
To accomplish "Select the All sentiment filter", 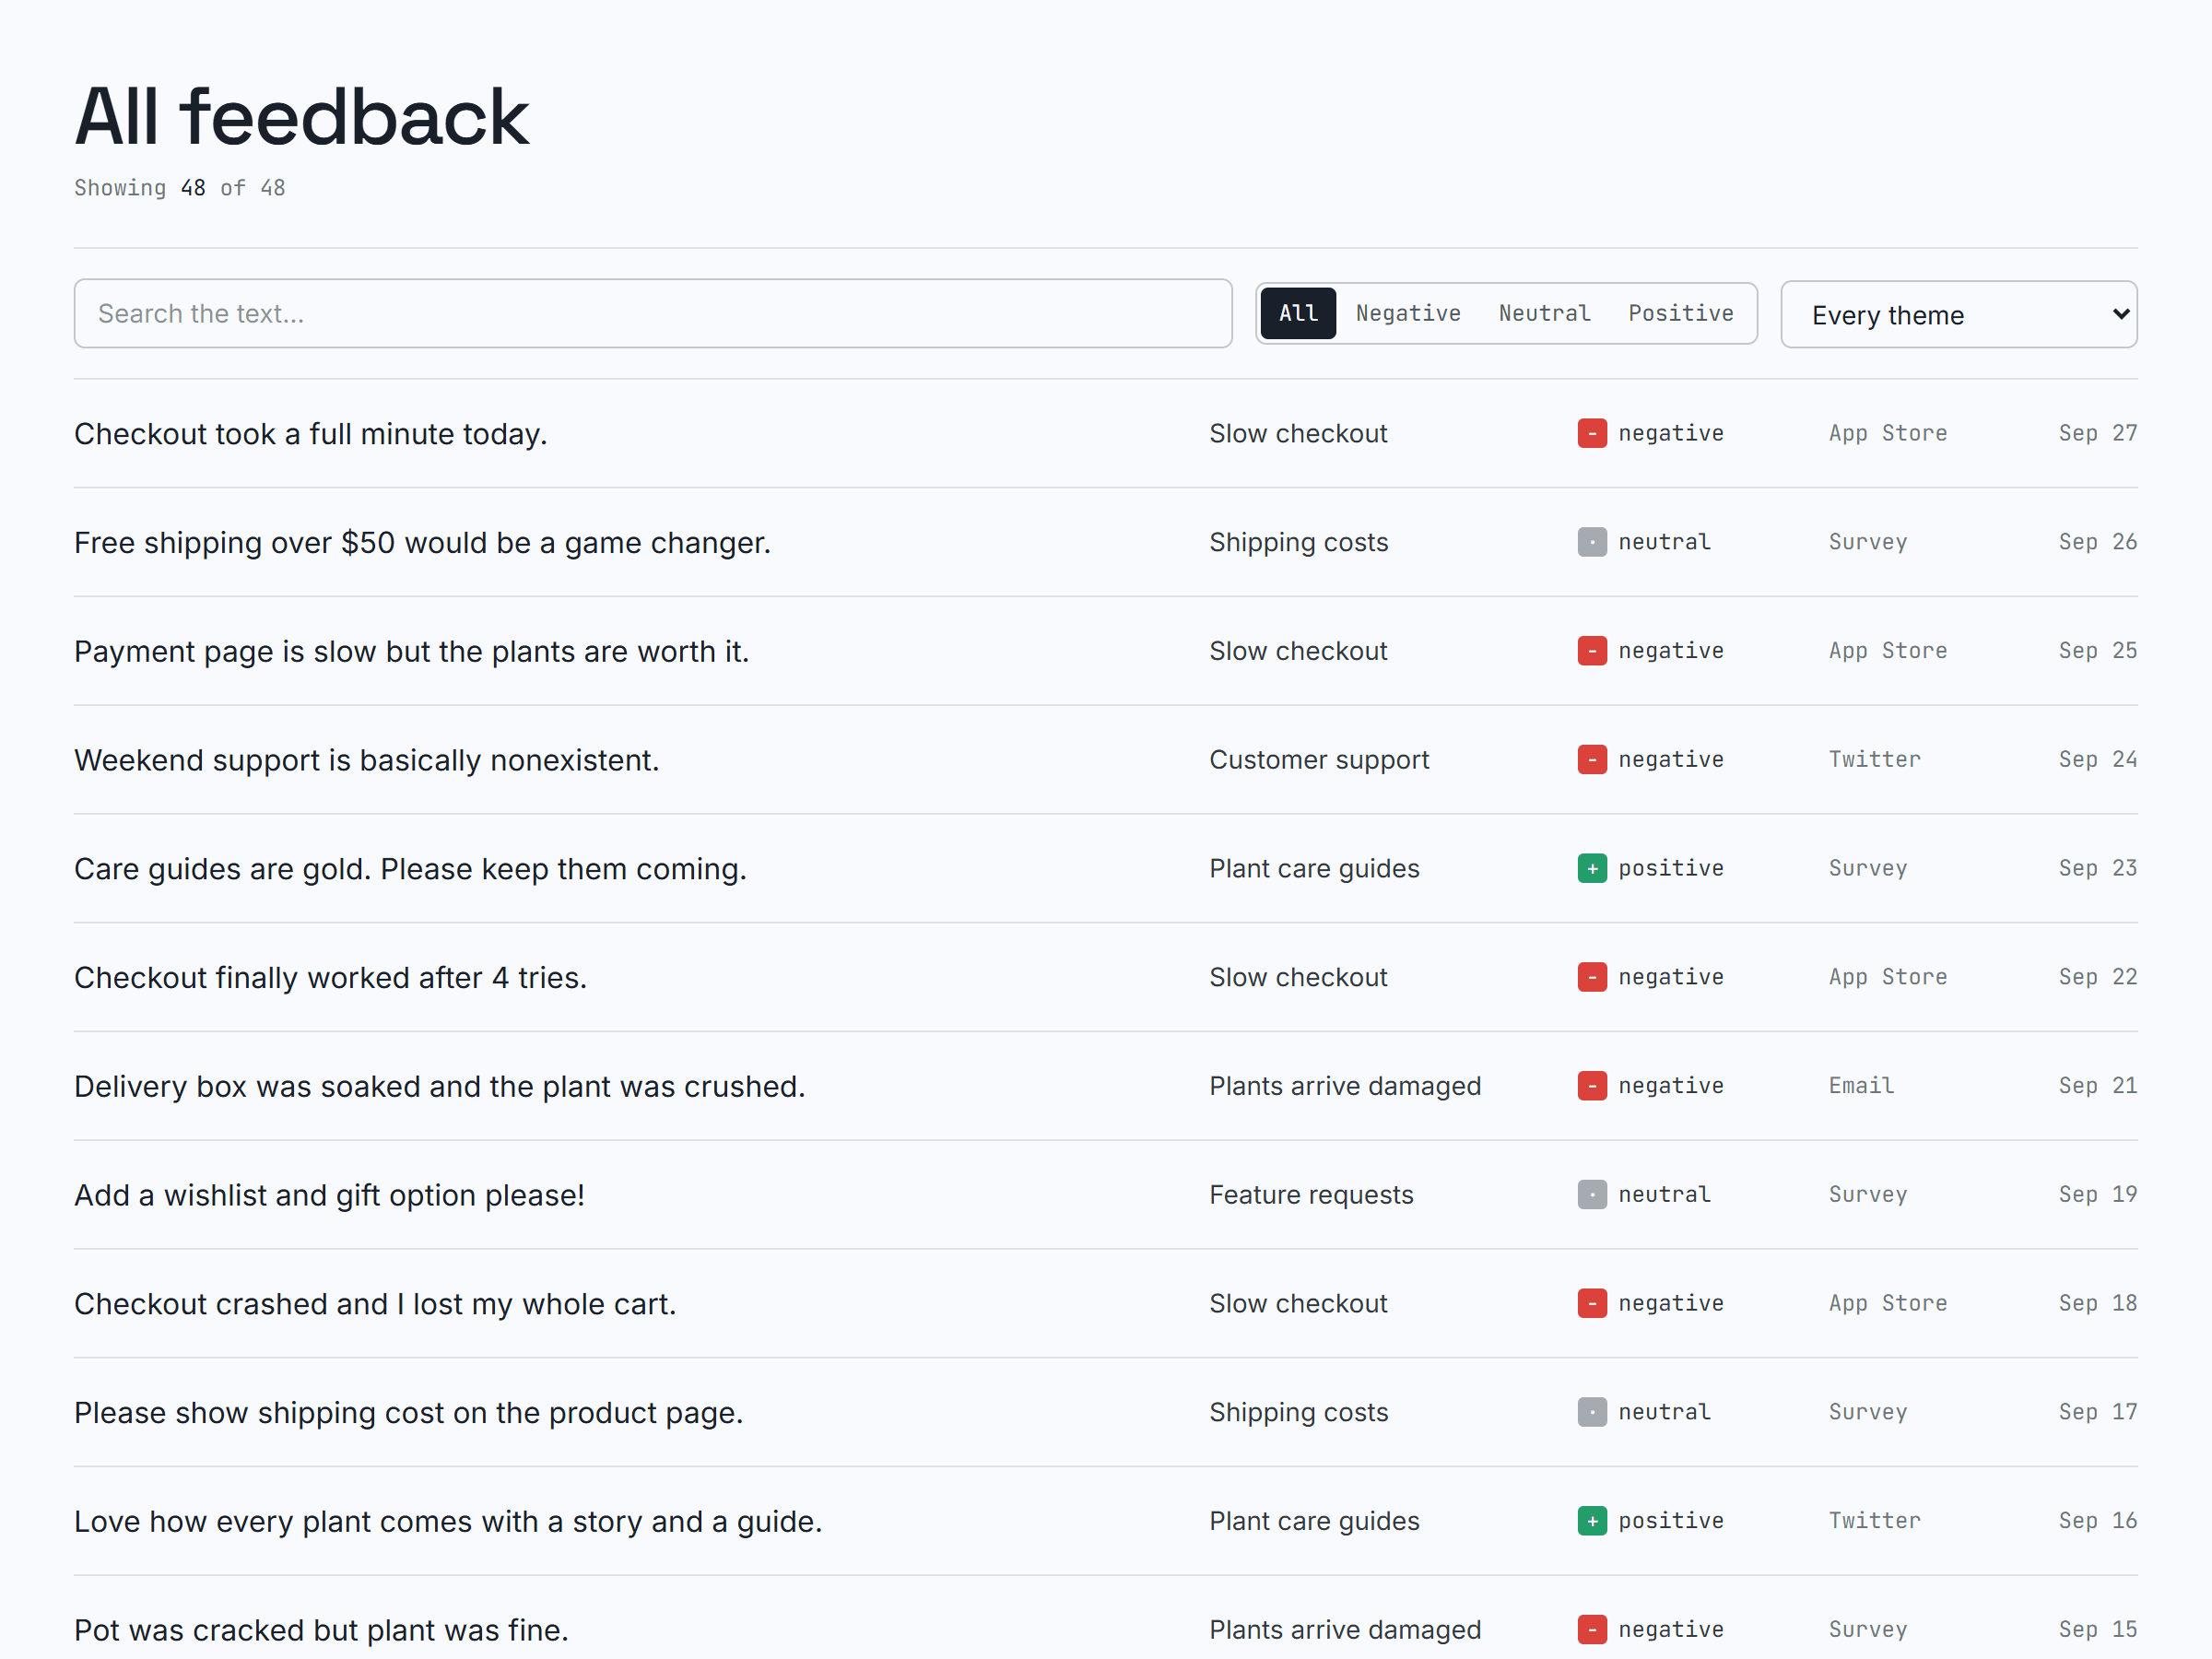I will pyautogui.click(x=1298, y=314).
